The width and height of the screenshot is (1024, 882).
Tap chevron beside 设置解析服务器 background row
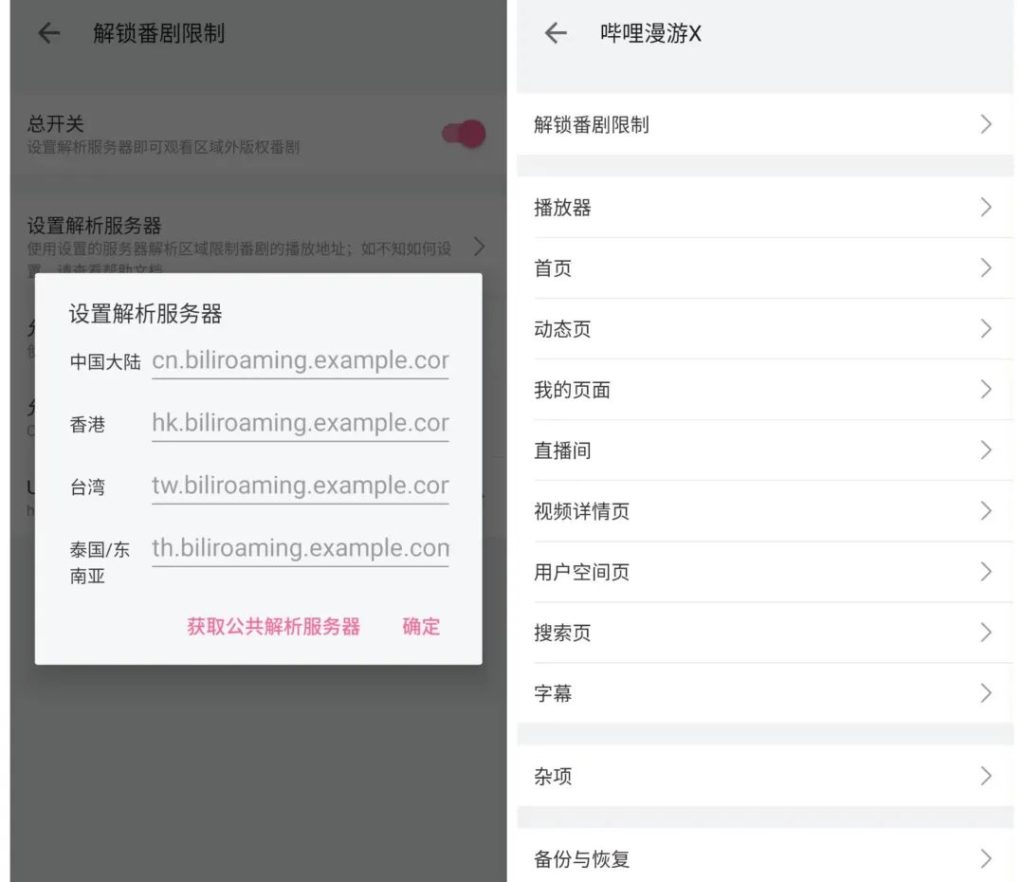pyautogui.click(x=479, y=247)
